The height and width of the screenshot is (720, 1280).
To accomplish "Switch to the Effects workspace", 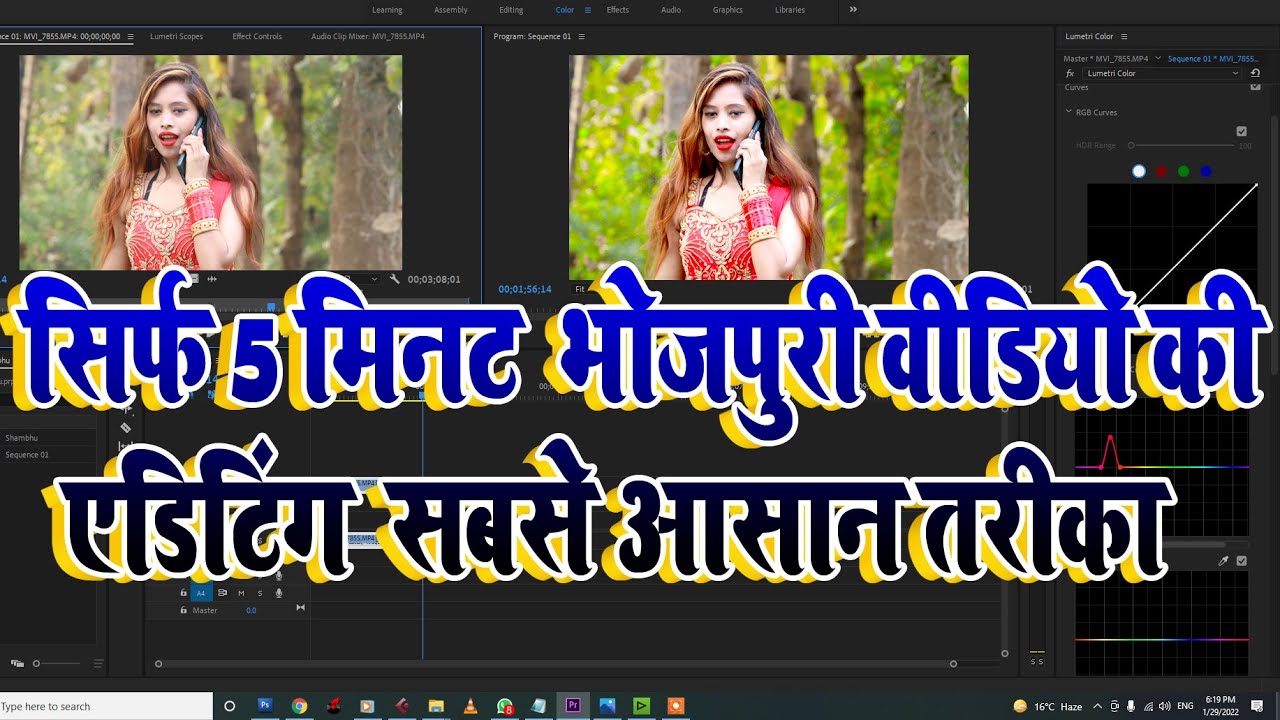I will tap(618, 10).
